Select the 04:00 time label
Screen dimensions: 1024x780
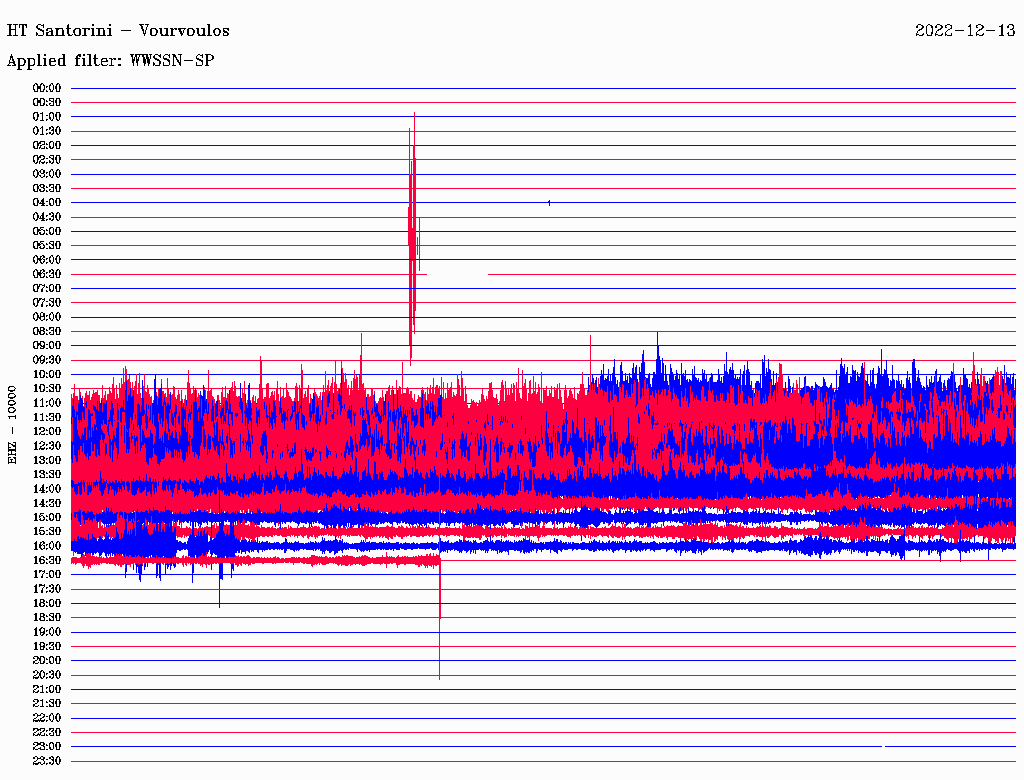pos(47,202)
